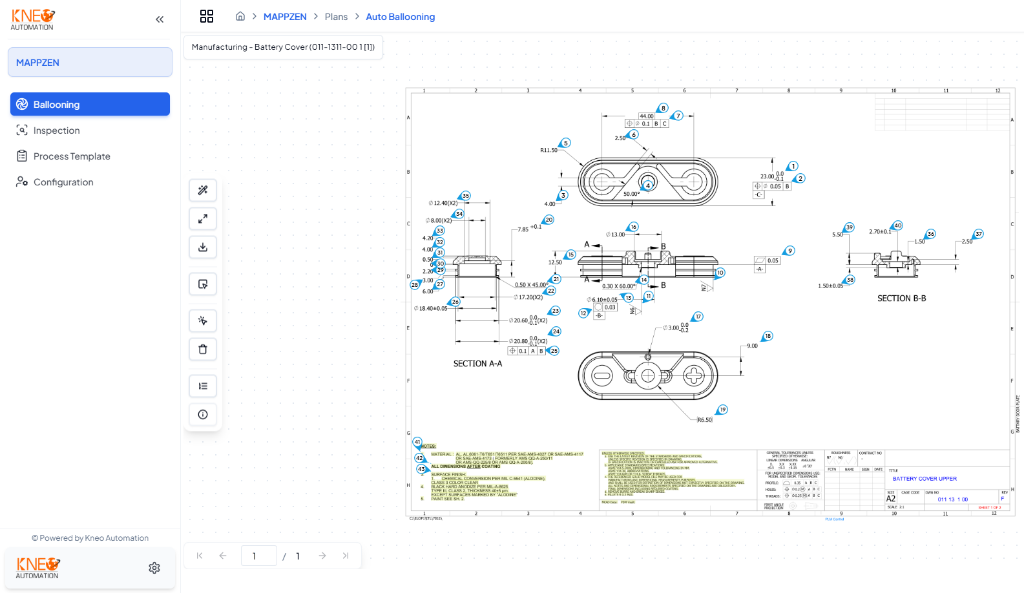Screen dimensions: 1024x593
Task: Activate the pointer click selection tool
Action: tap(202, 321)
